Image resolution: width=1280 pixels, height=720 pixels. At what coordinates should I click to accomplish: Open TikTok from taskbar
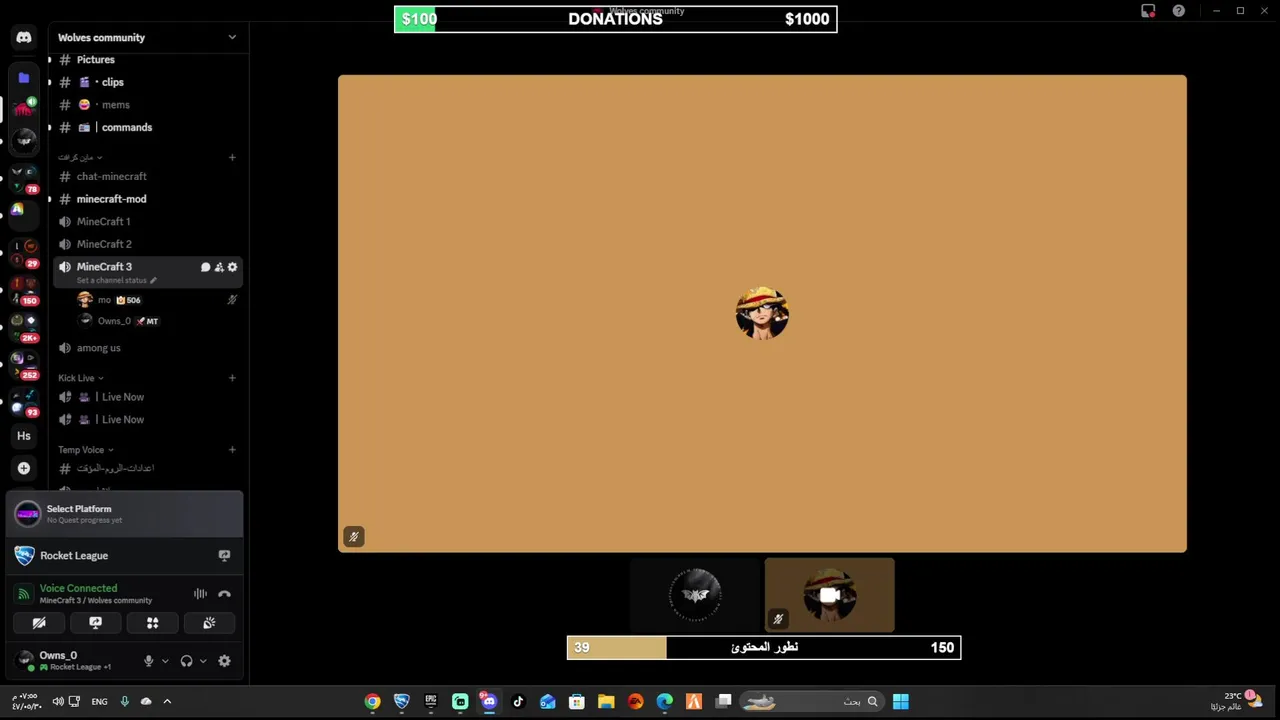pos(518,702)
